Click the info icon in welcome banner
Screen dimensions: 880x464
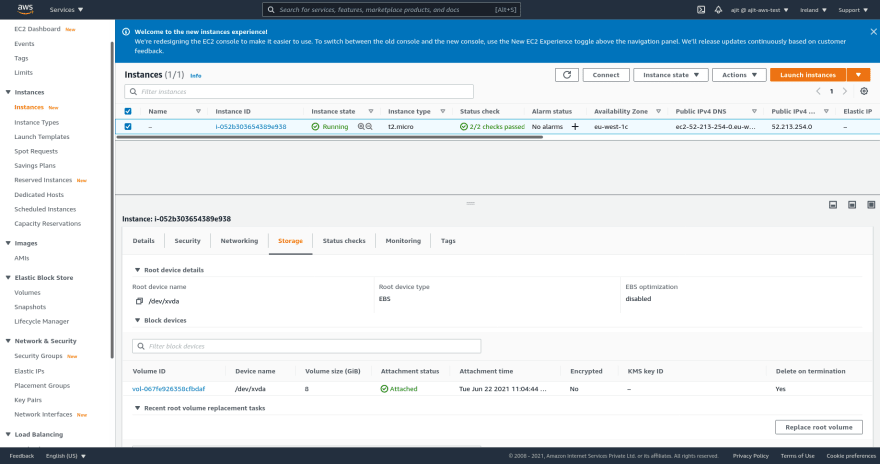point(126,32)
